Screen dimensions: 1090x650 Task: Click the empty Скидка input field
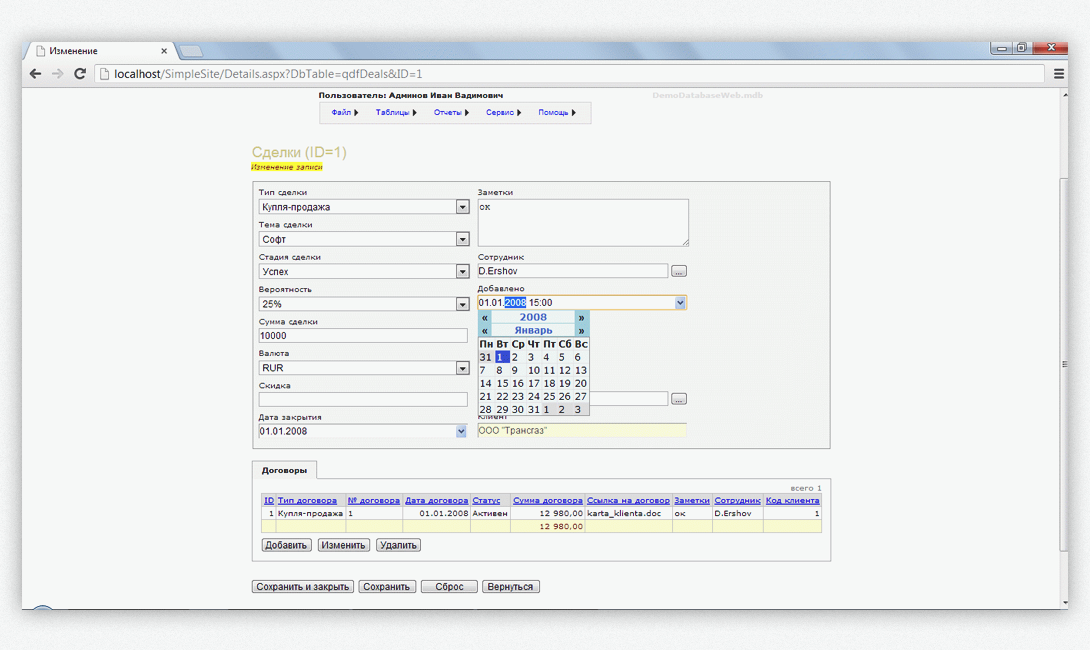pyautogui.click(x=363, y=400)
